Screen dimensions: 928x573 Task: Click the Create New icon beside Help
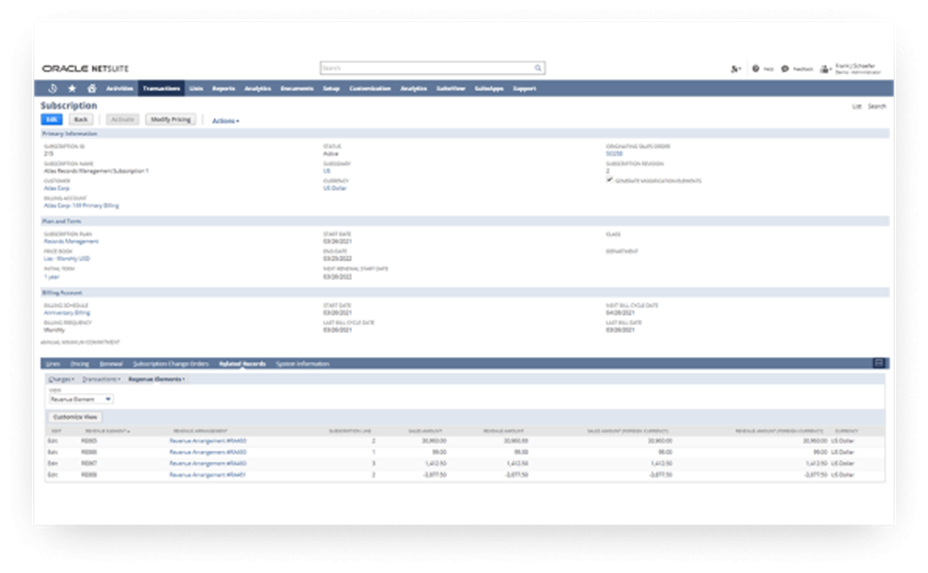(x=736, y=68)
